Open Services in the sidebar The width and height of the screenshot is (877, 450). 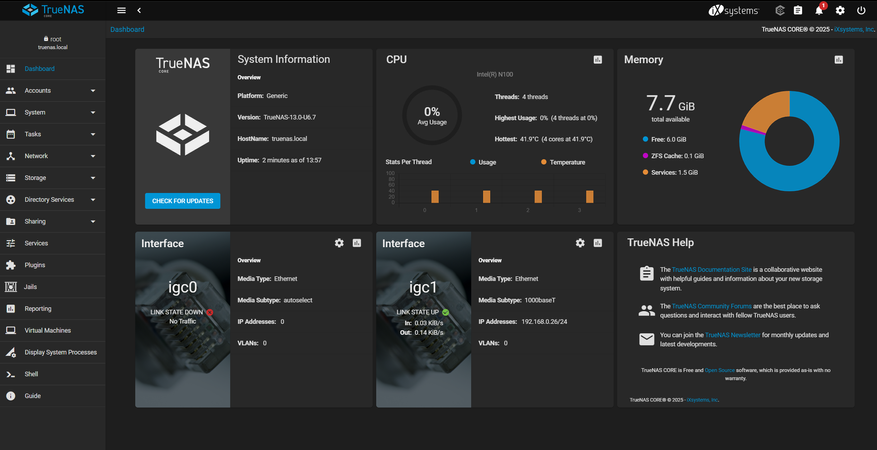pyautogui.click(x=36, y=243)
